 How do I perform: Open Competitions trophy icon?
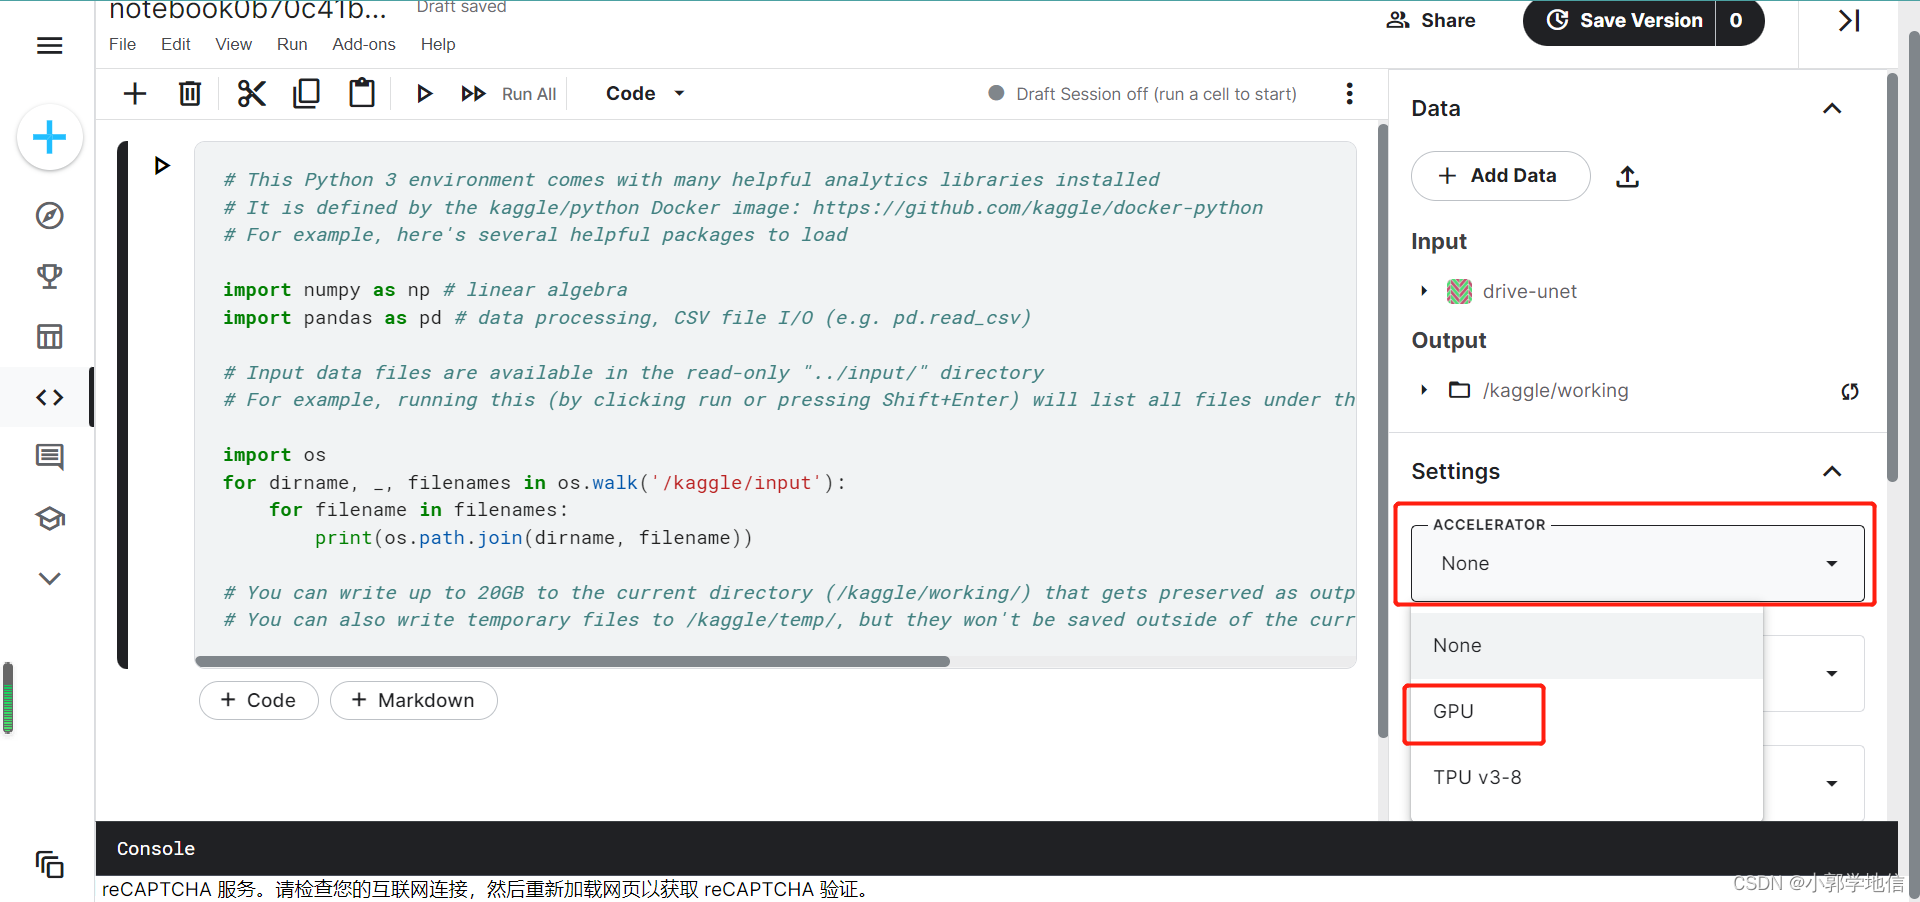49,276
